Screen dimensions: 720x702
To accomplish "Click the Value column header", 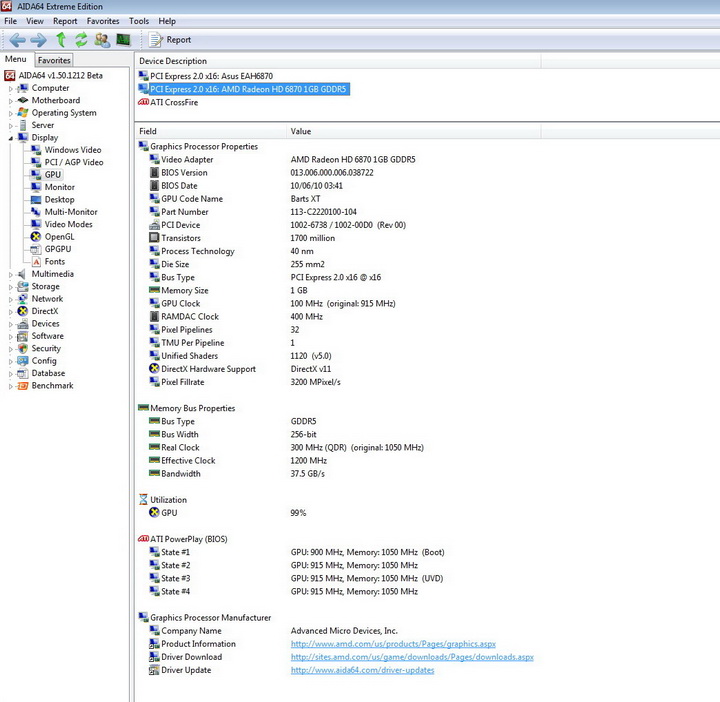I will click(414, 131).
